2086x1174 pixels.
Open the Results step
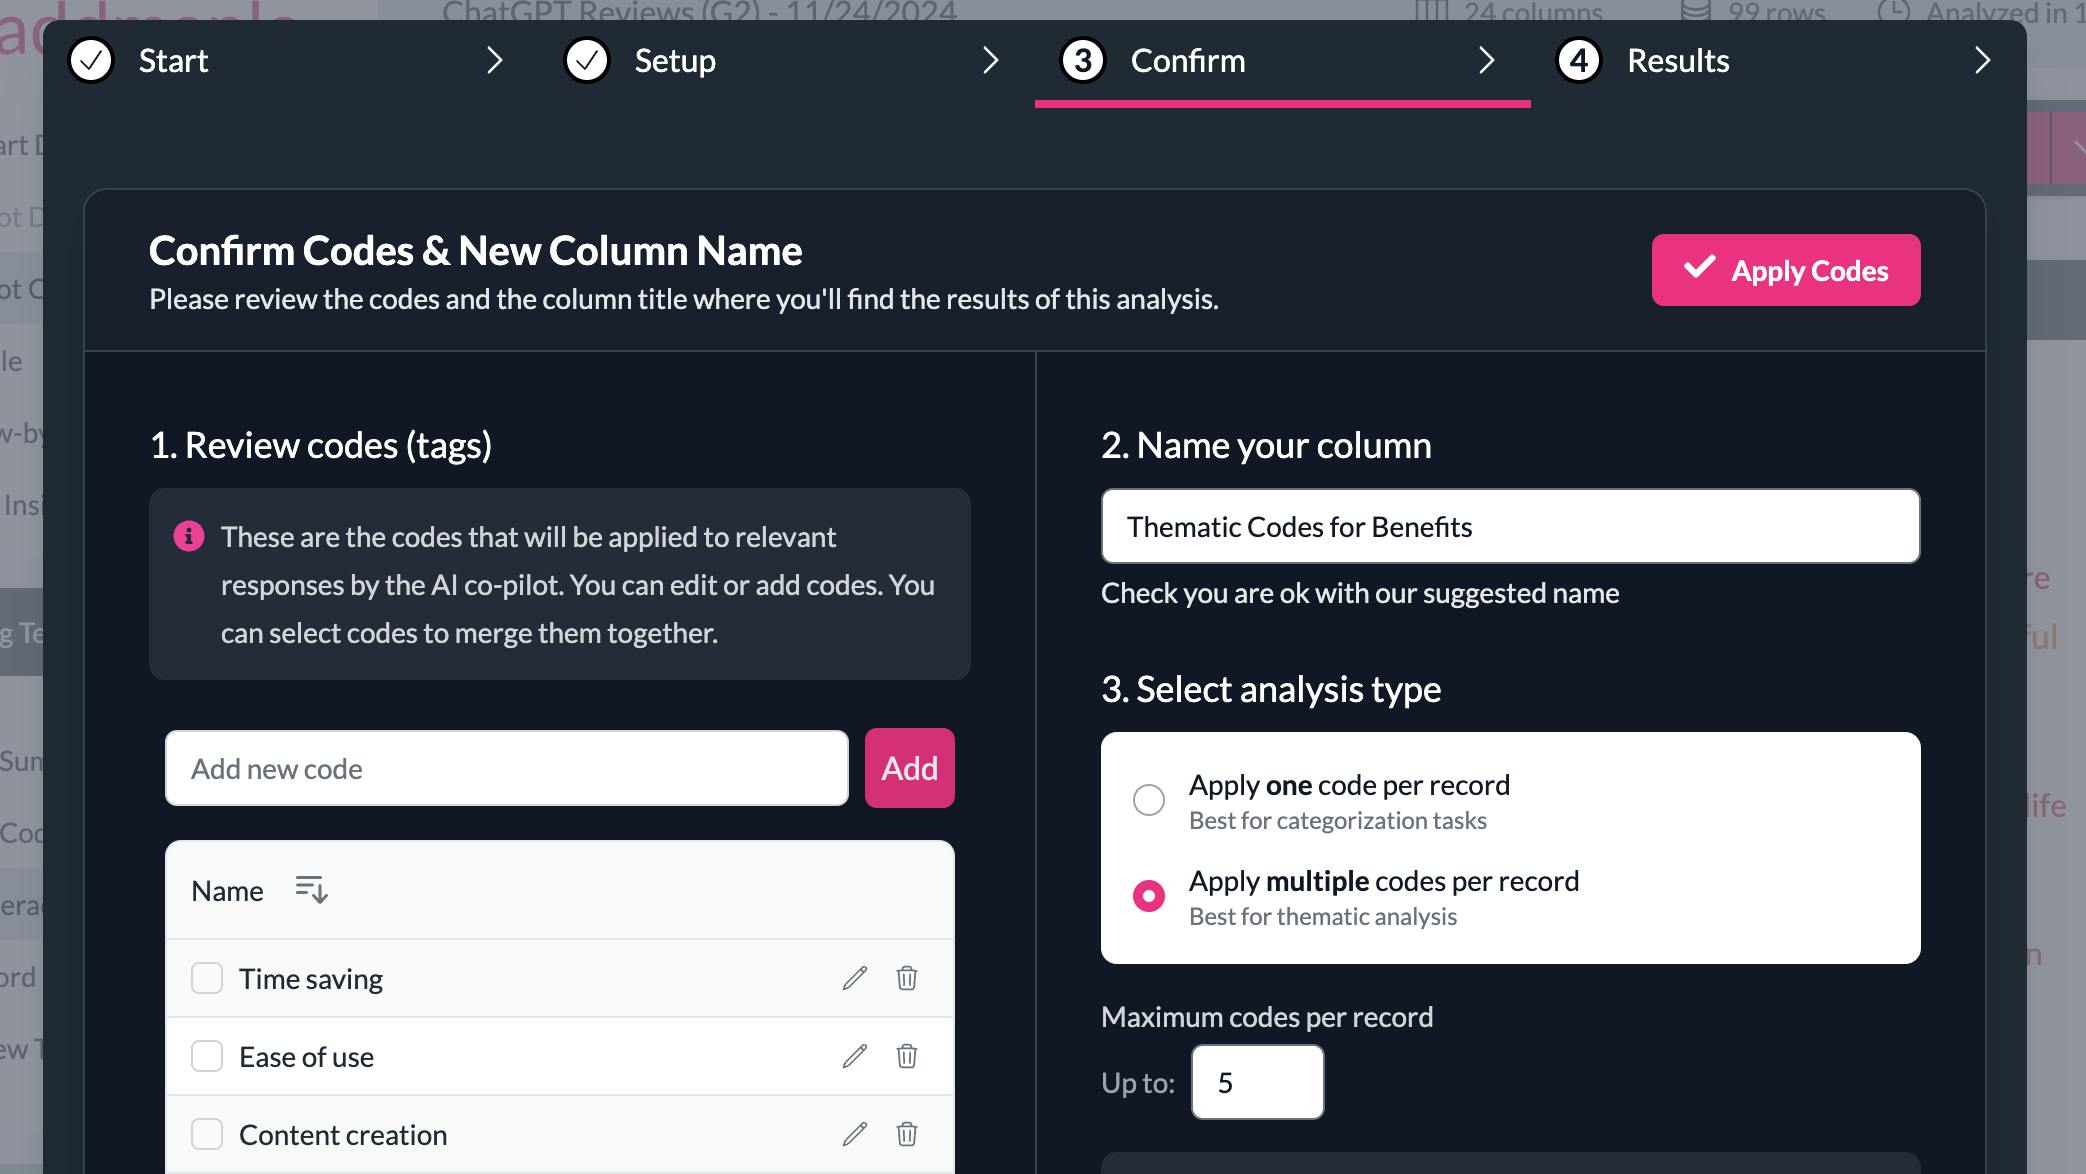coord(1677,61)
